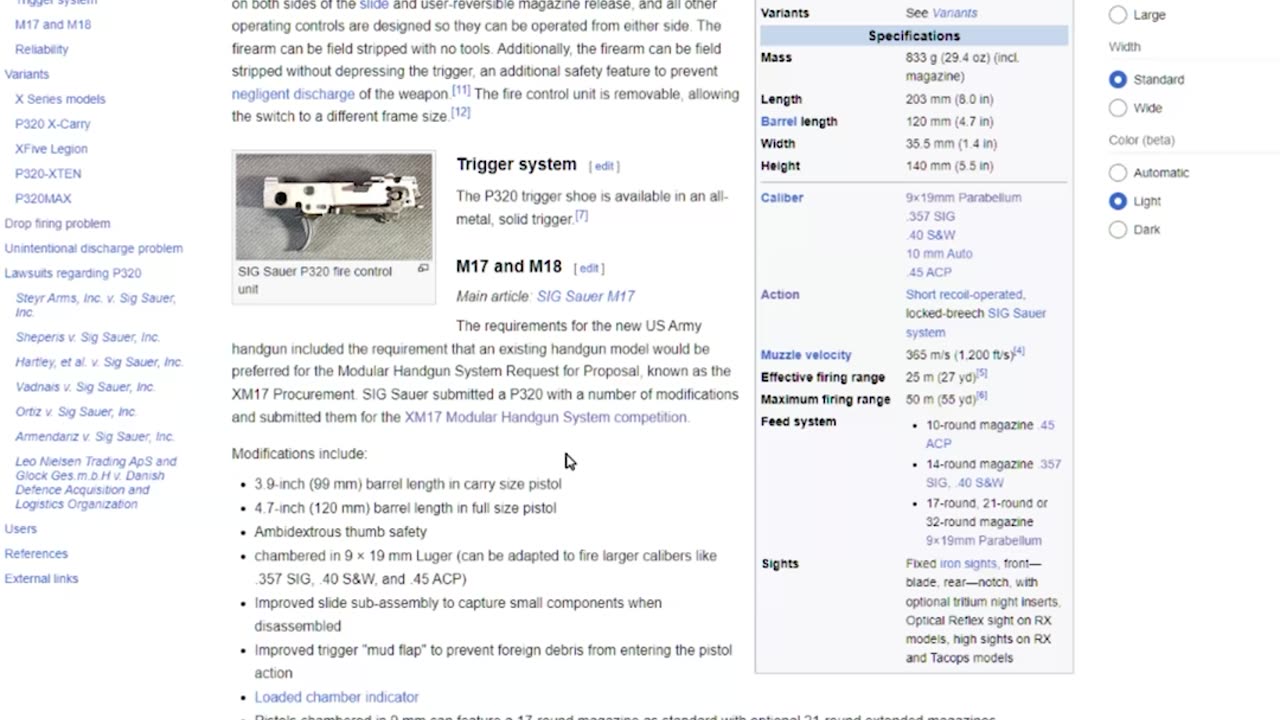Click the Specifications infobox header
The image size is (1280, 720).
914,36
